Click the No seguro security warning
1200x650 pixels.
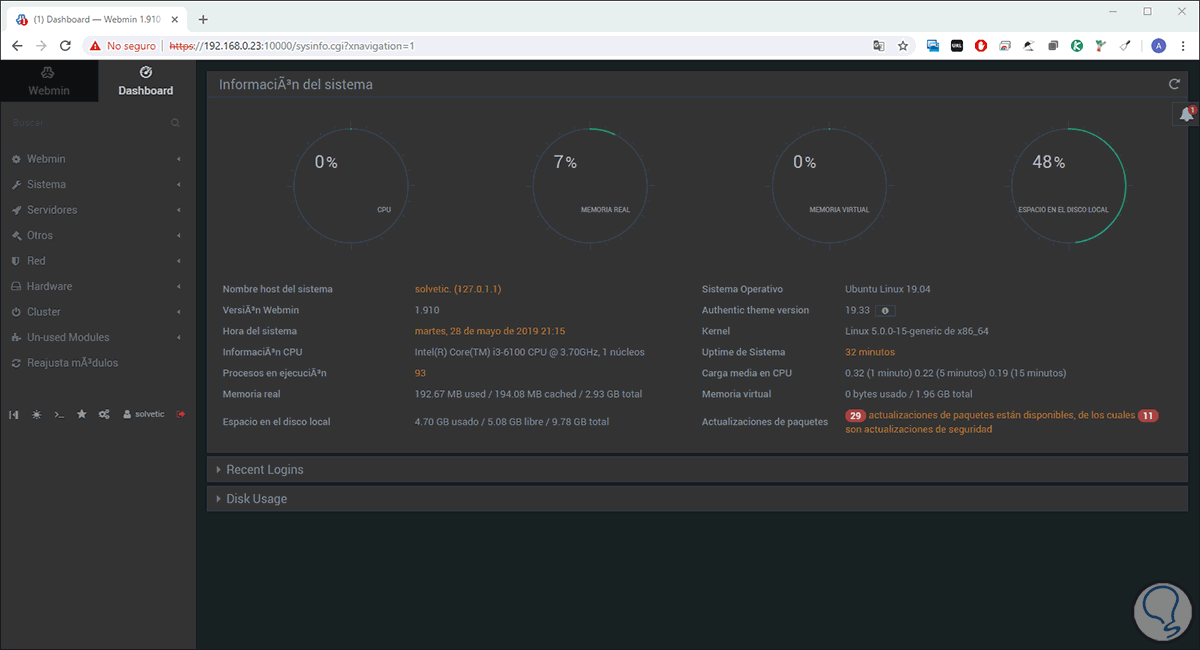(x=124, y=46)
